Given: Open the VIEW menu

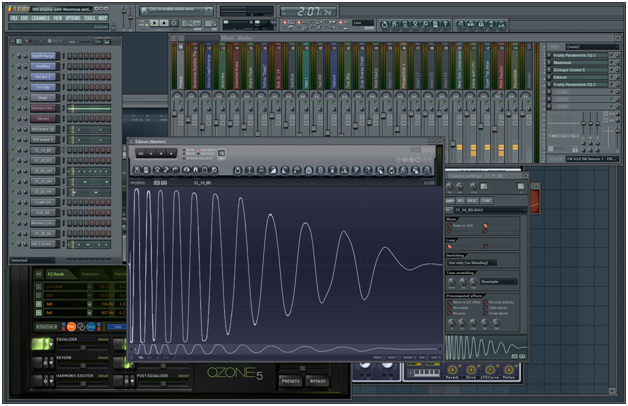Looking at the screenshot, I should 58,18.
